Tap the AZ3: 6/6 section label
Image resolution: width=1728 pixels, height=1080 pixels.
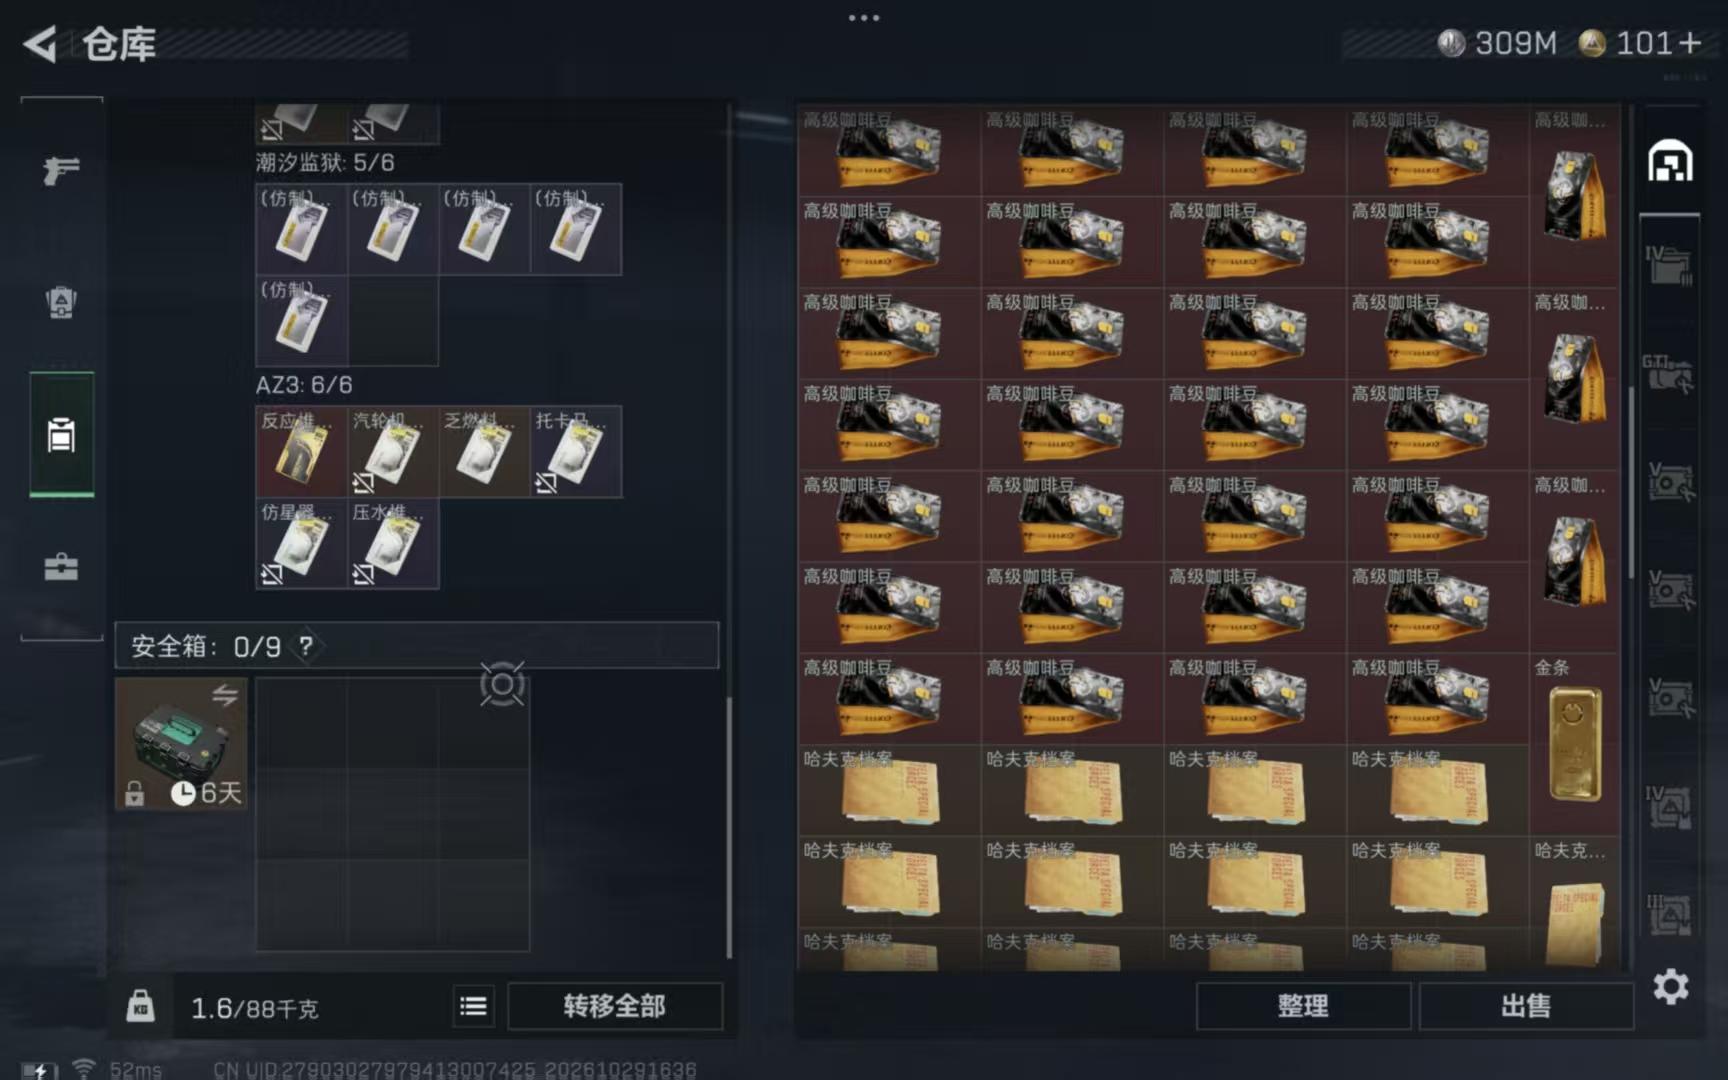pos(304,385)
